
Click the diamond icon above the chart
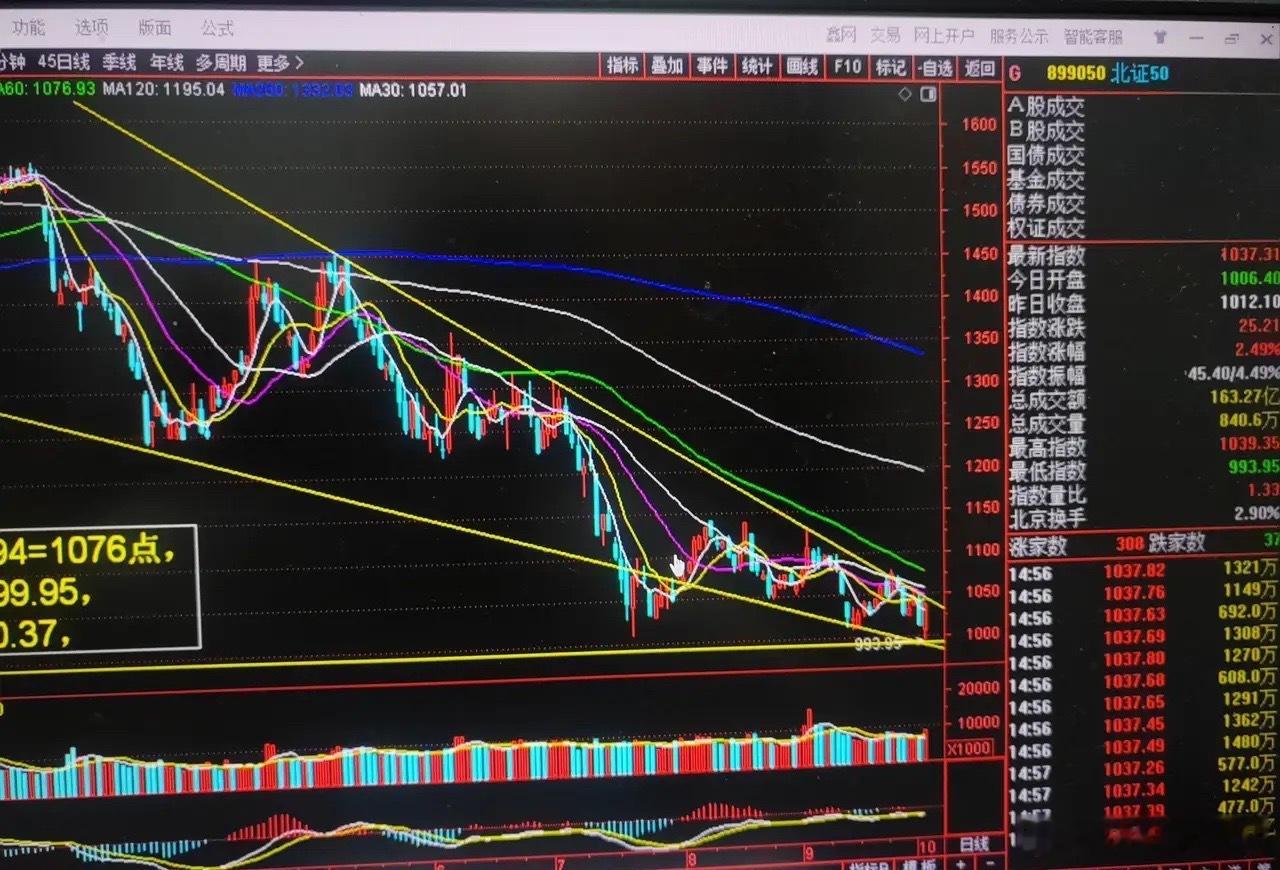[905, 94]
